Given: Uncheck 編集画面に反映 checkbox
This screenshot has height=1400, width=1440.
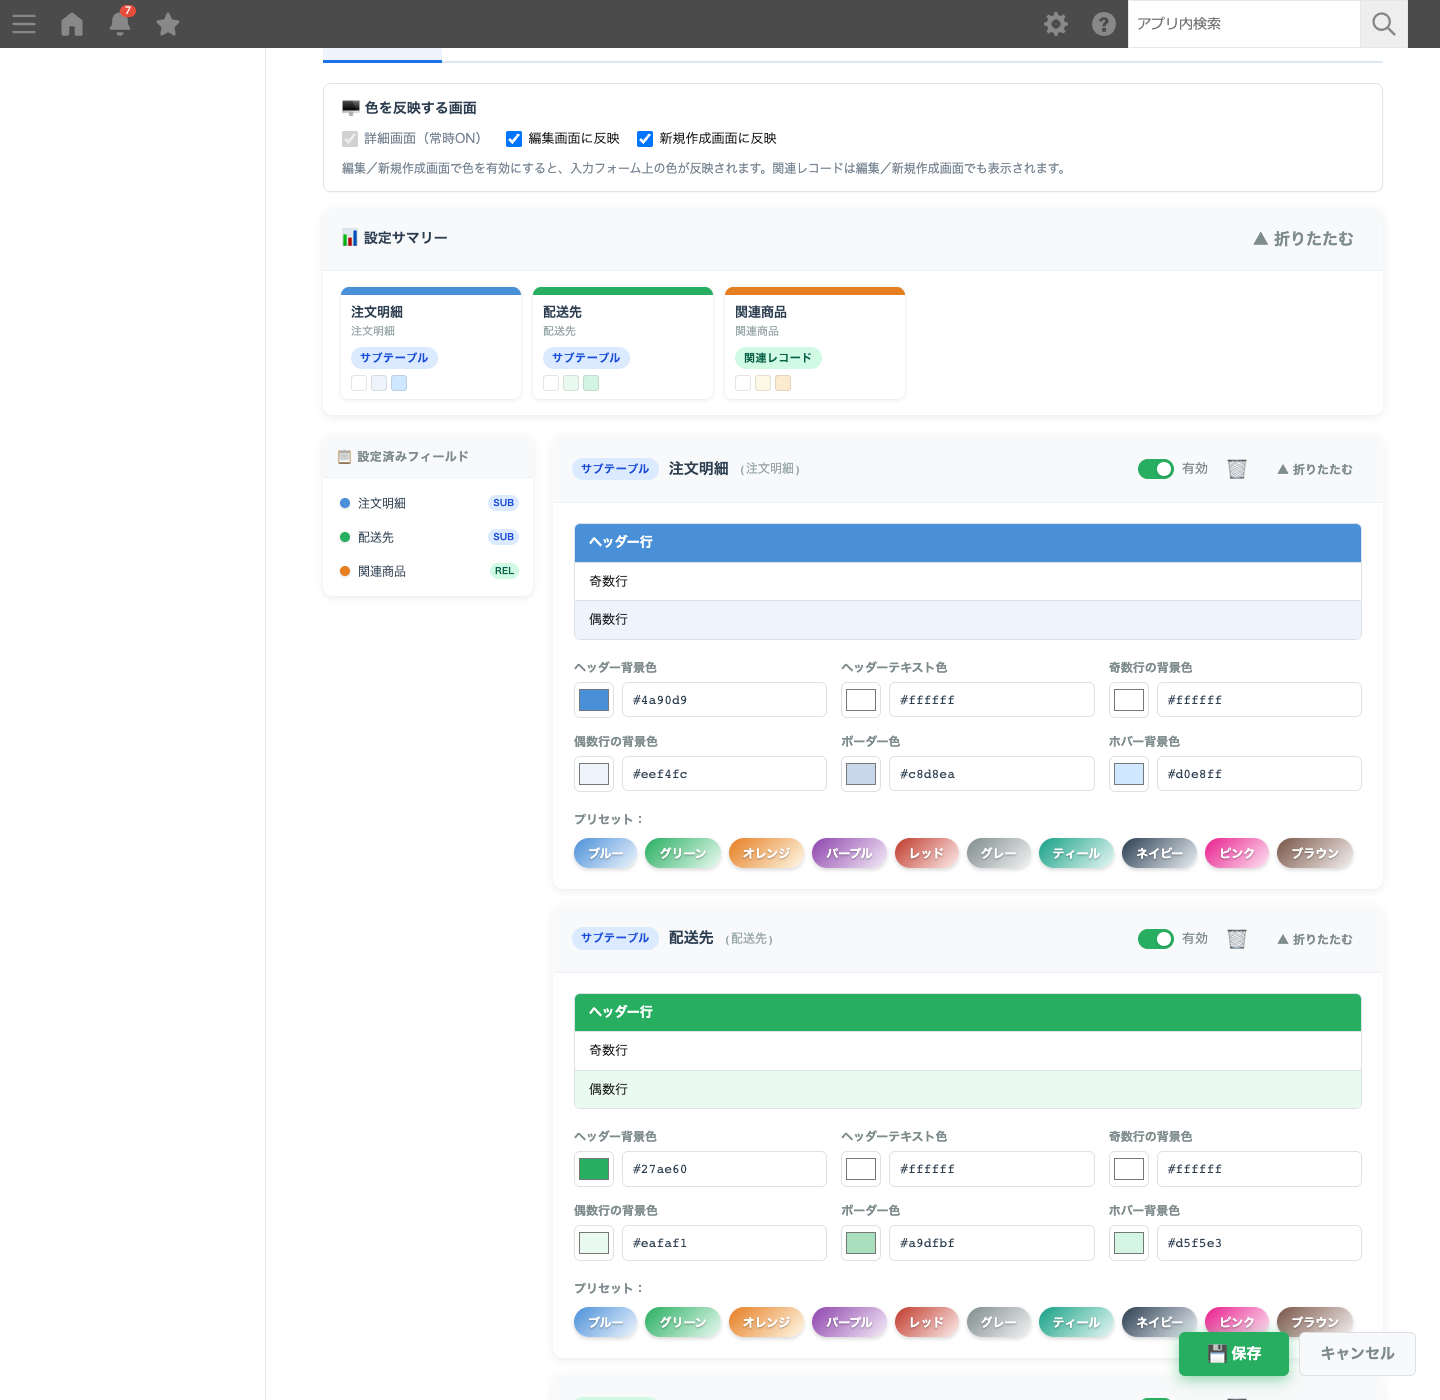Looking at the screenshot, I should [514, 139].
